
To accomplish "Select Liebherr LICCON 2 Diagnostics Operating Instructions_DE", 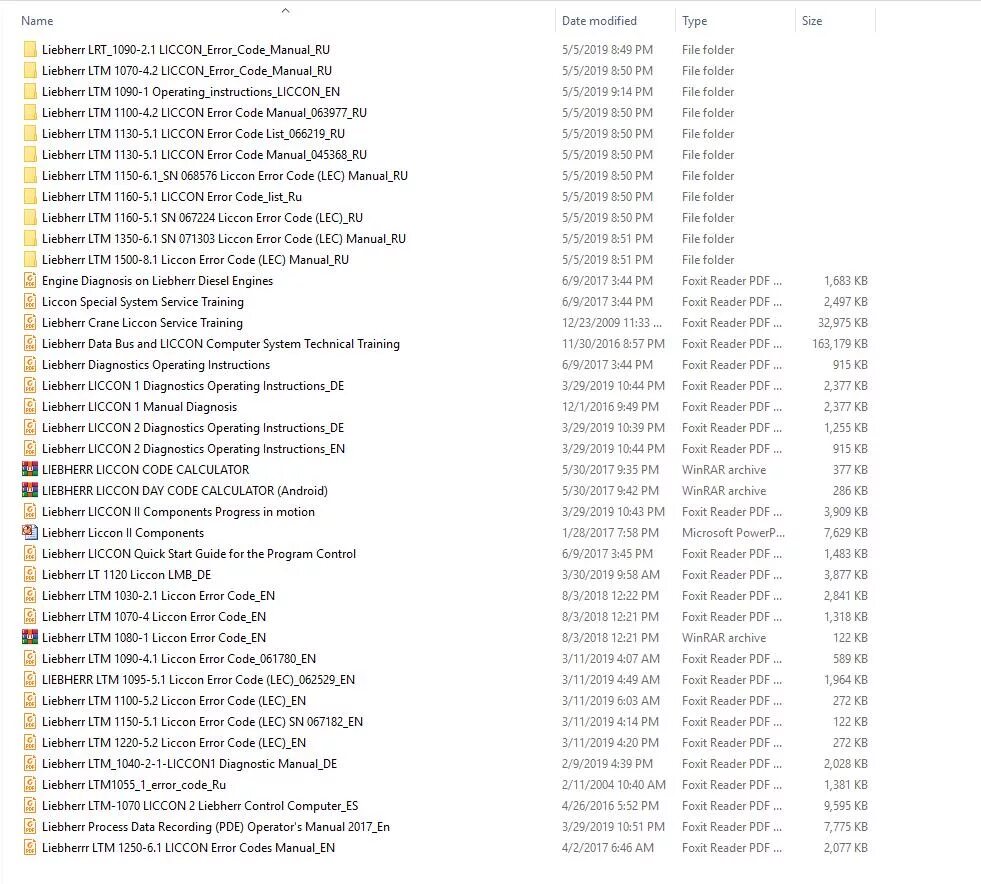I will (193, 427).
